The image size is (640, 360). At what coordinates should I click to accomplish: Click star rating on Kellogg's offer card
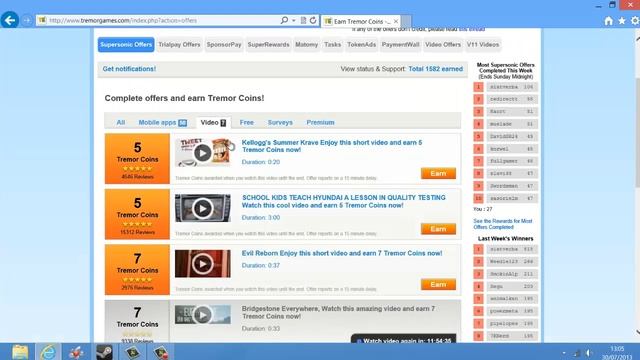pyautogui.click(x=137, y=169)
